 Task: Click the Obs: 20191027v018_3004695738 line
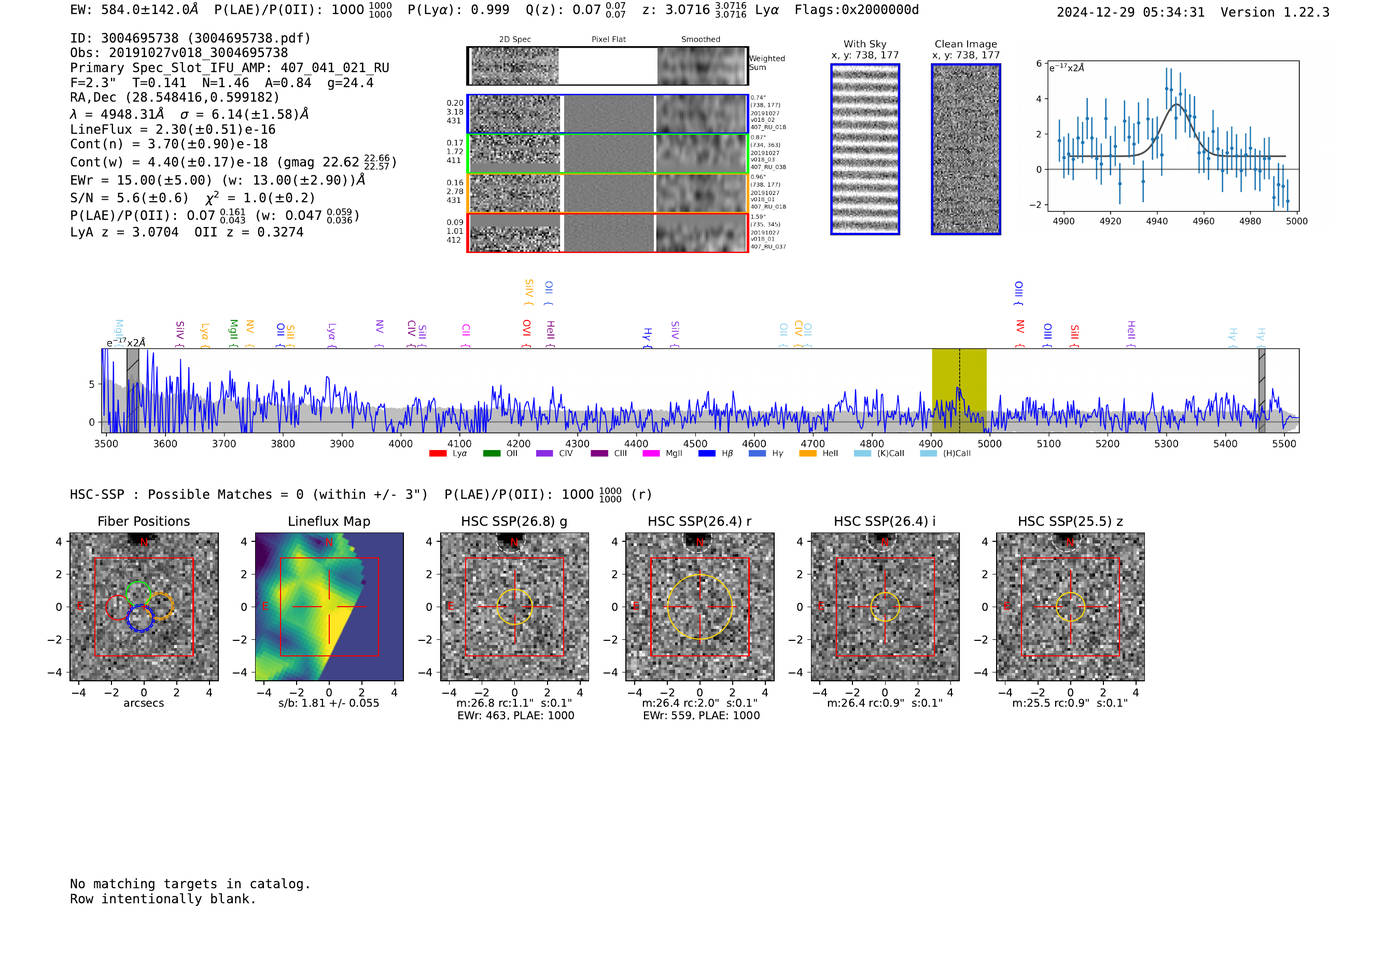pos(179,53)
